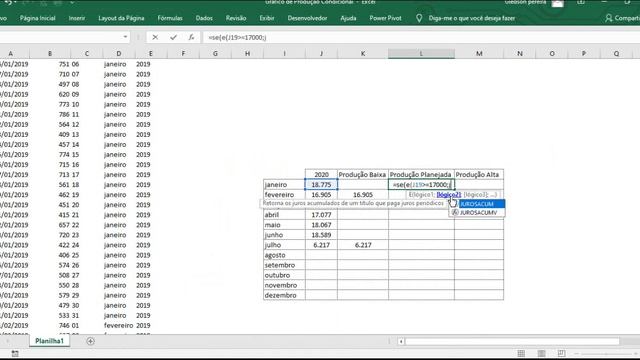Choose JUROSACUMV from the autocomplete list
Image resolution: width=640 pixels, height=360 pixels.
point(478,213)
